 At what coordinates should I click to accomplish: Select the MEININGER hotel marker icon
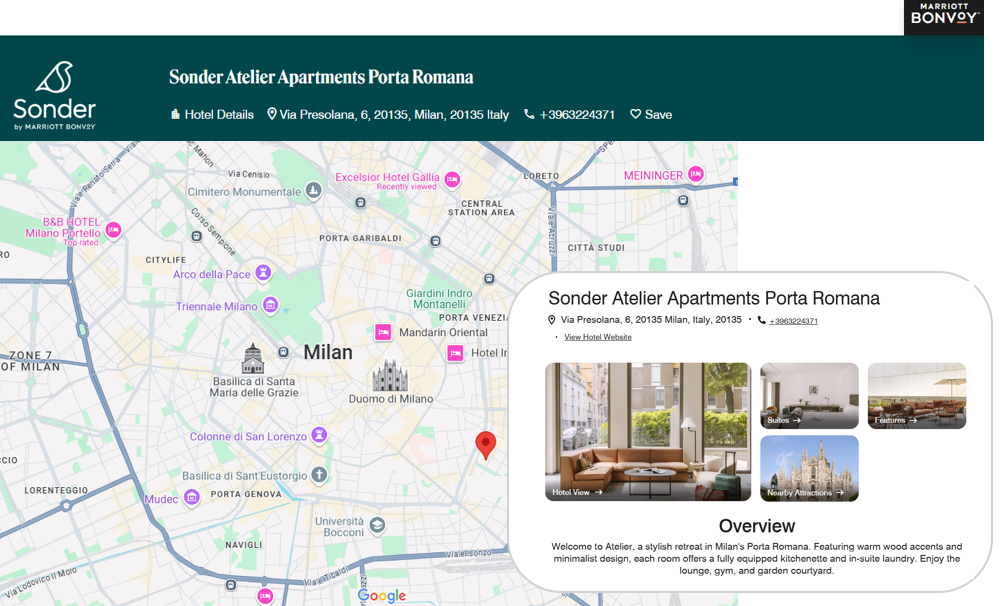point(696,174)
